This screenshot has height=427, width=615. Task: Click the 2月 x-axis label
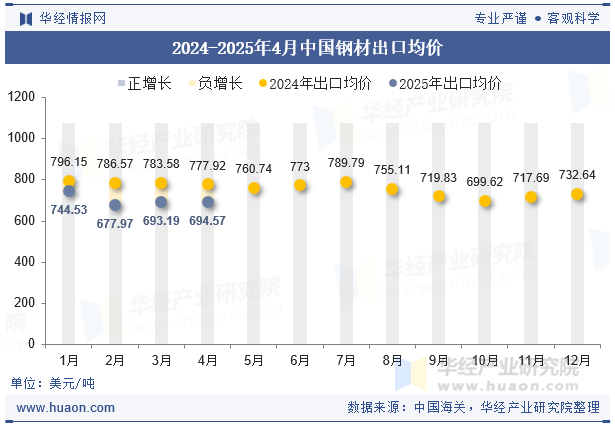click(115, 360)
